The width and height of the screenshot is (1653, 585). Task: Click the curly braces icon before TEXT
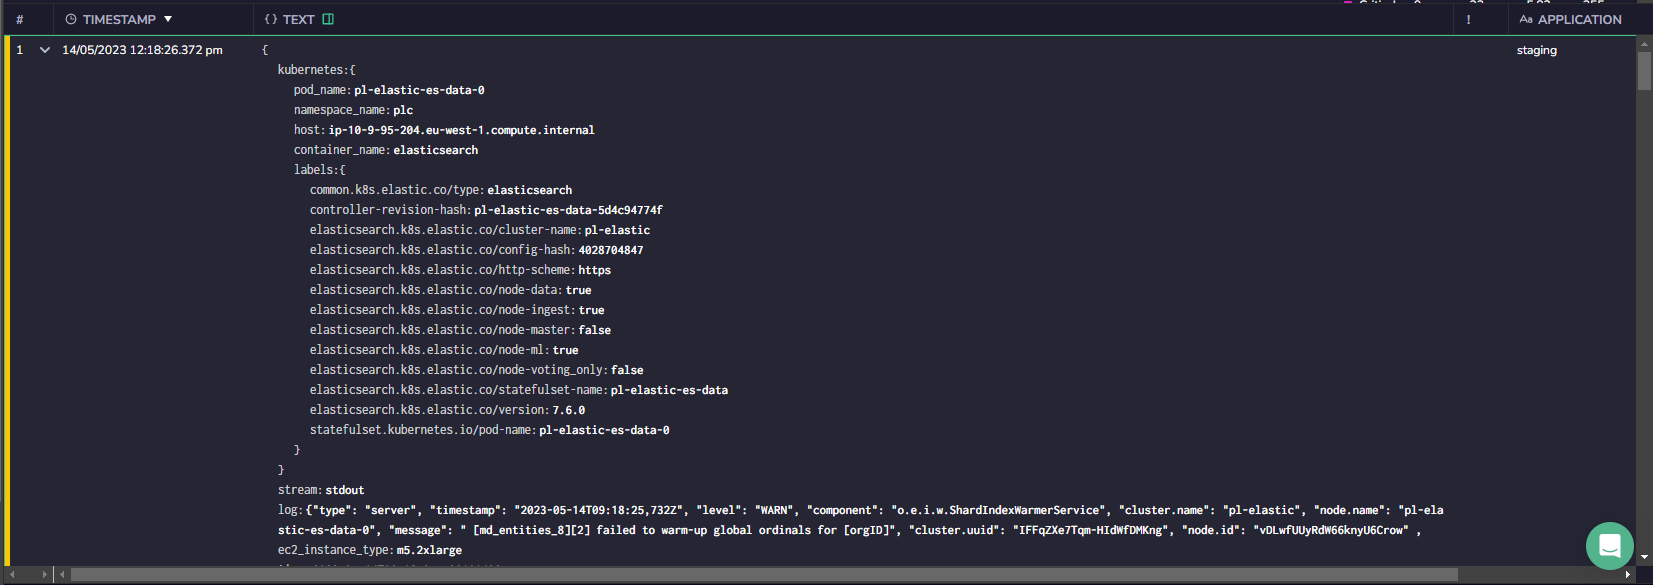pos(271,19)
